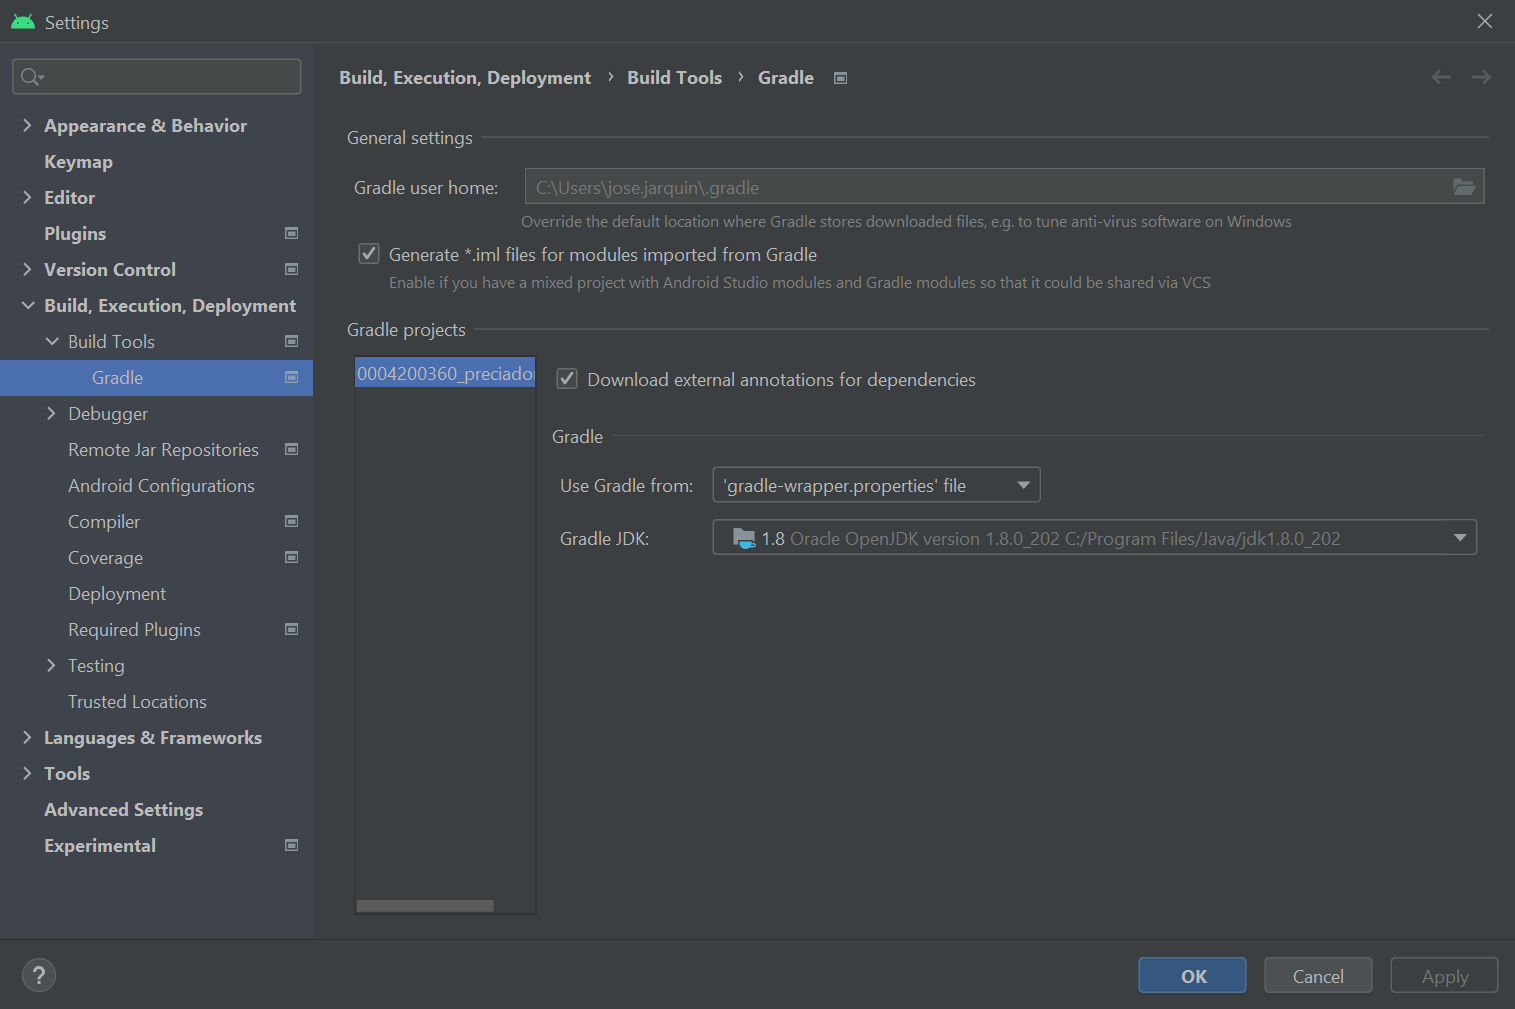
Task: Toggle Download external annotations for dependencies checkbox
Action: pos(567,379)
